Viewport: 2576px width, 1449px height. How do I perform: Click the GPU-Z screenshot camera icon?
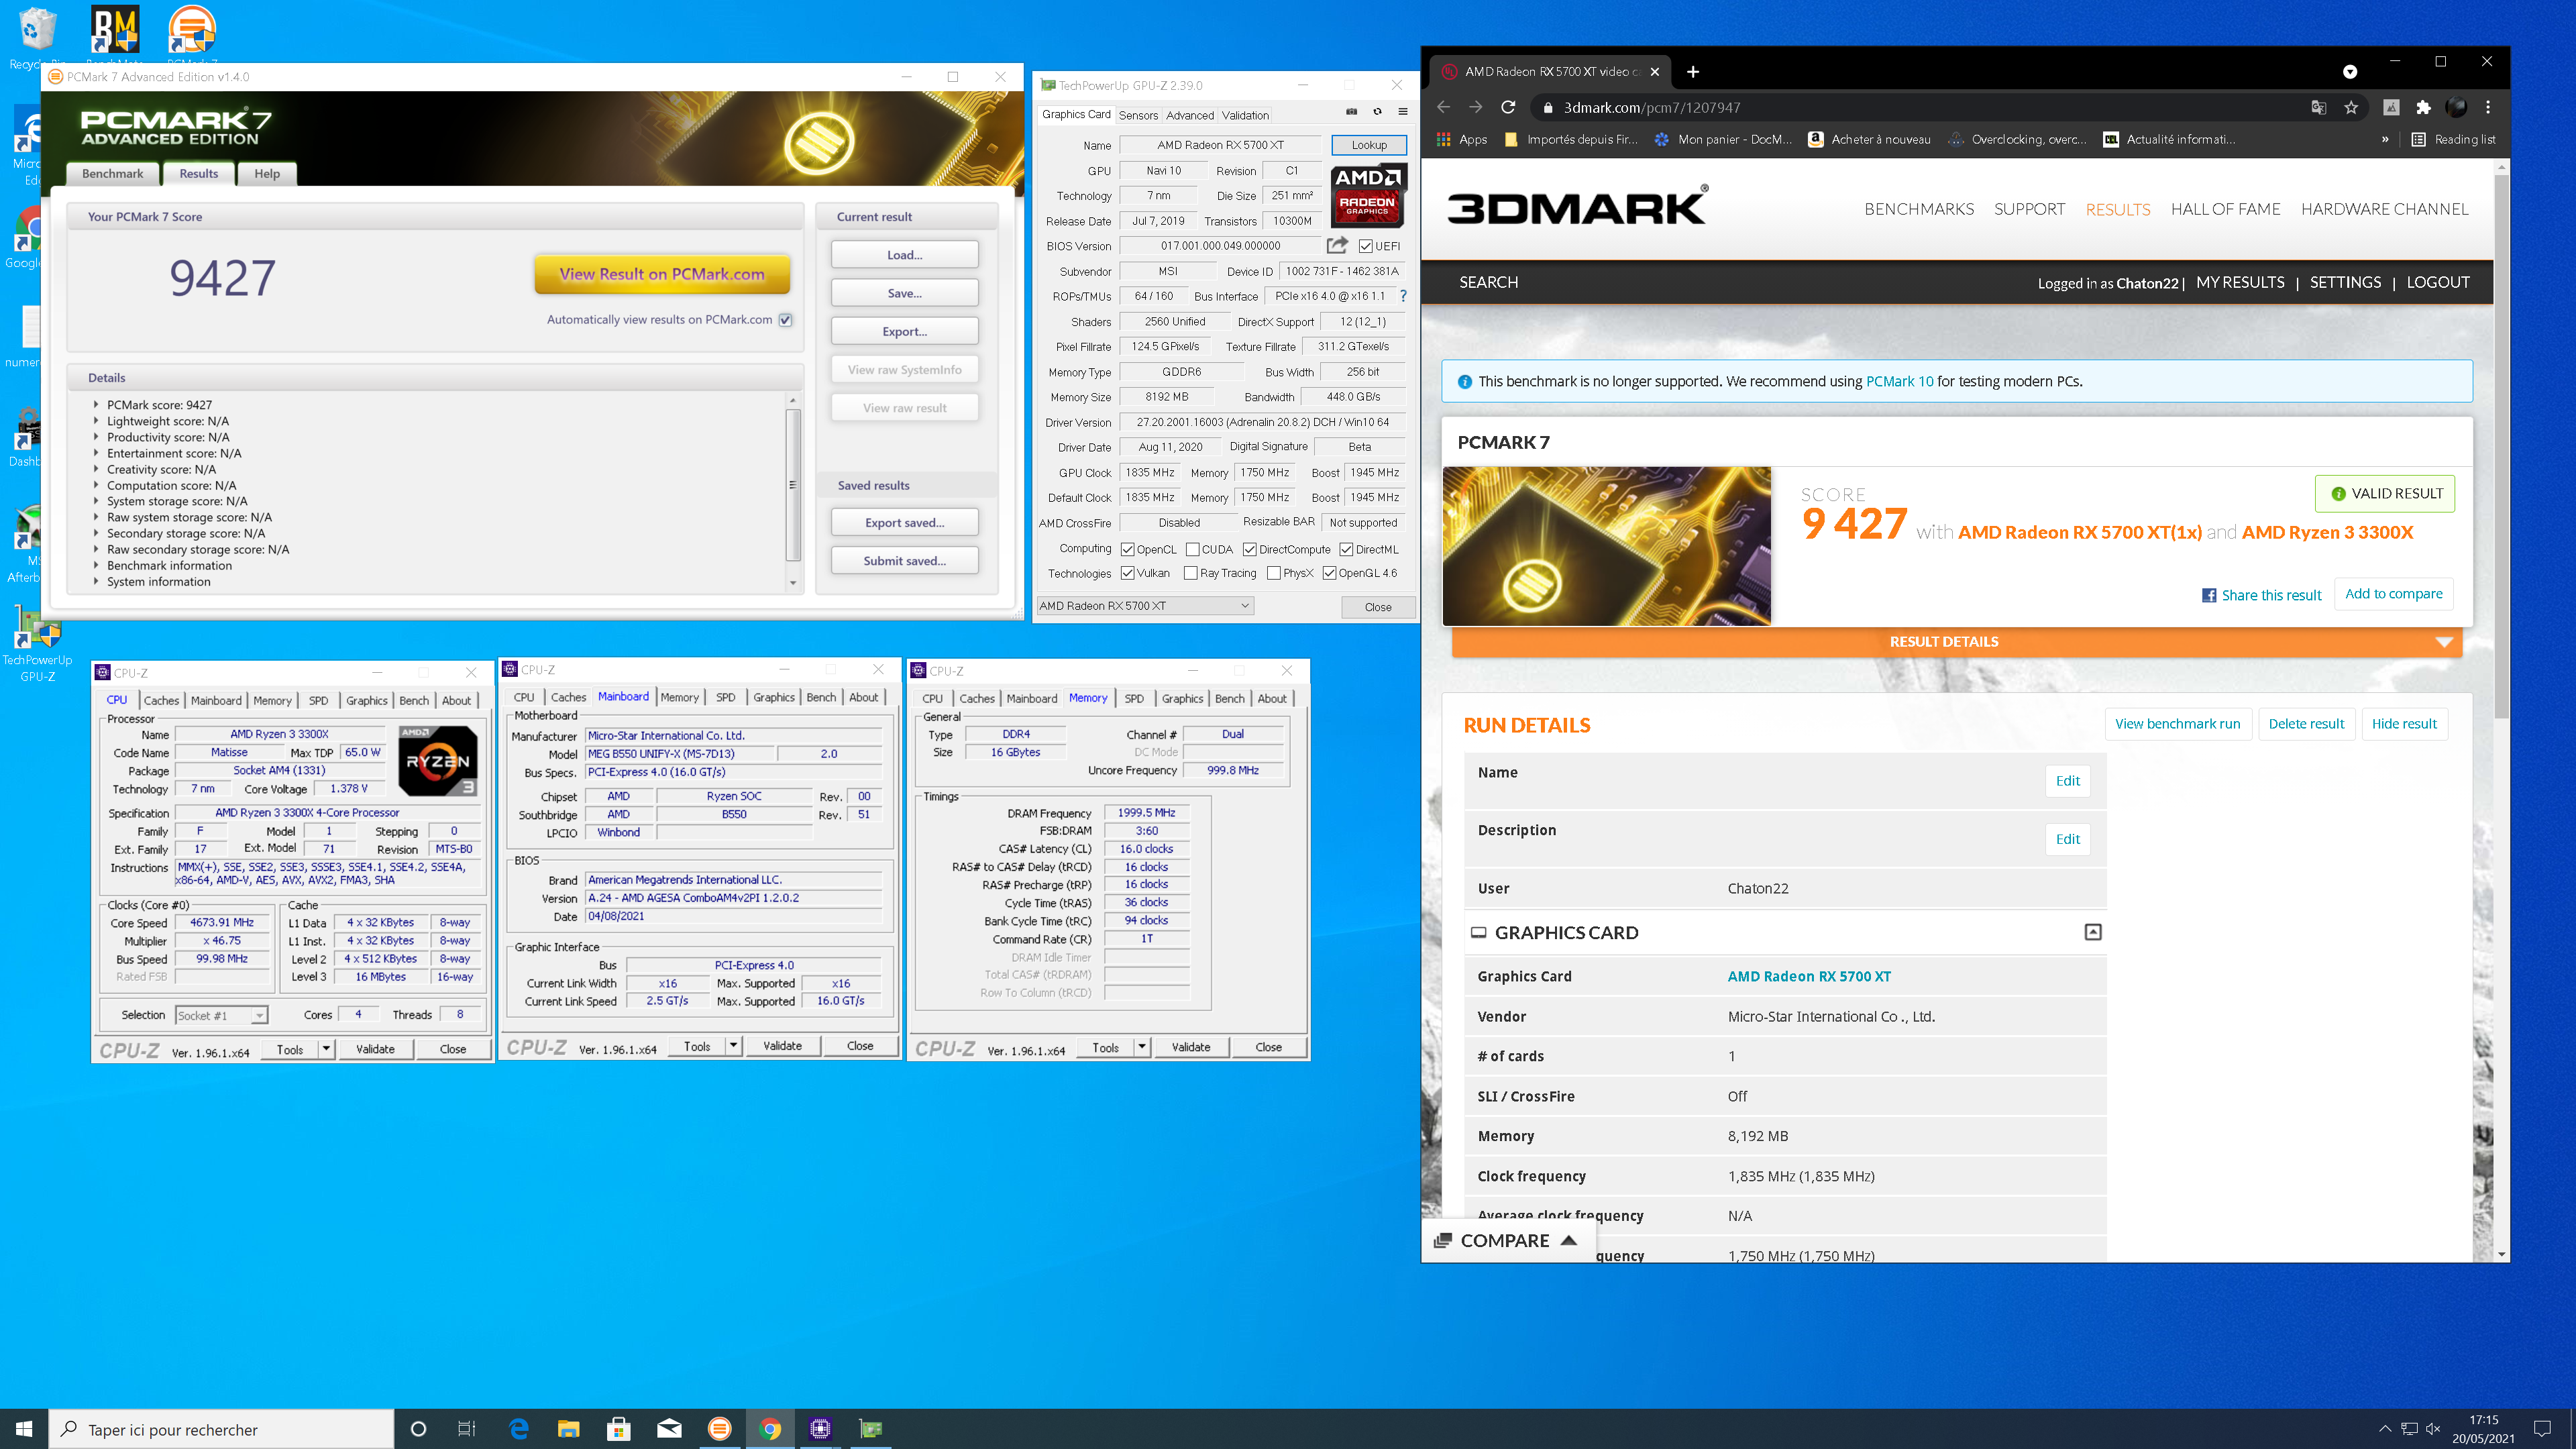pyautogui.click(x=1351, y=112)
